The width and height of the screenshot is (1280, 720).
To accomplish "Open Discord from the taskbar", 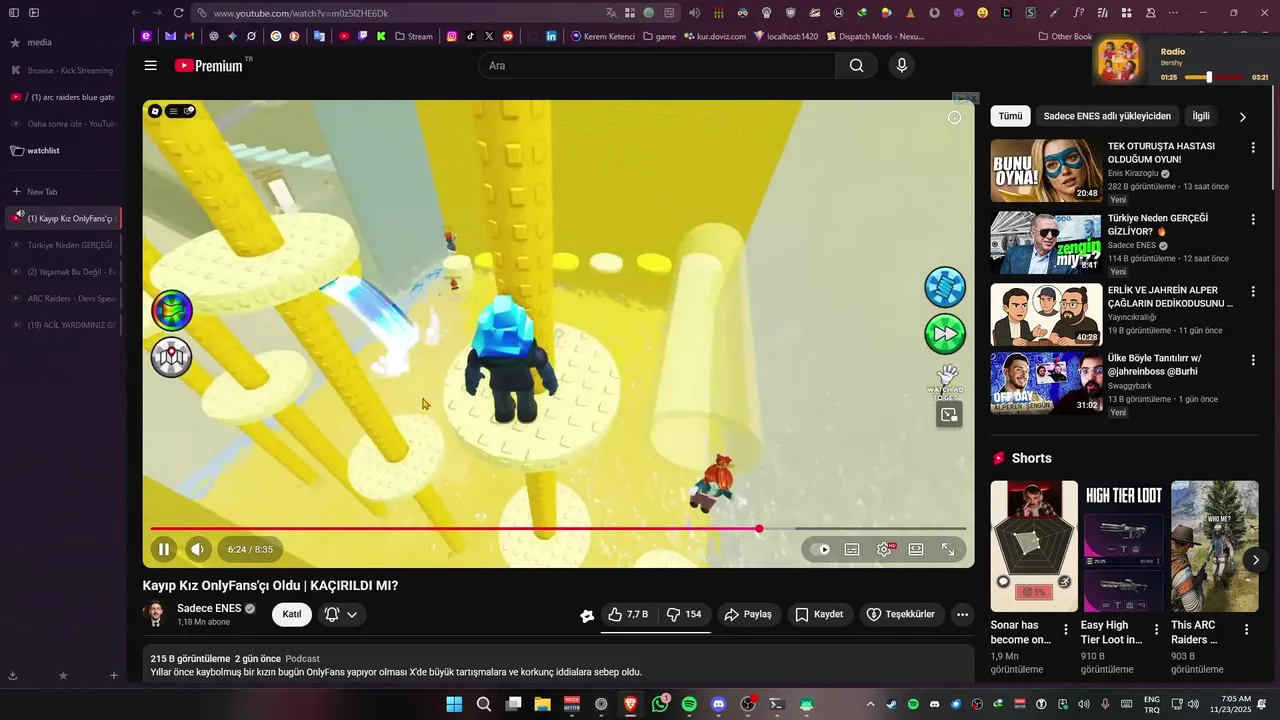I will [x=718, y=704].
